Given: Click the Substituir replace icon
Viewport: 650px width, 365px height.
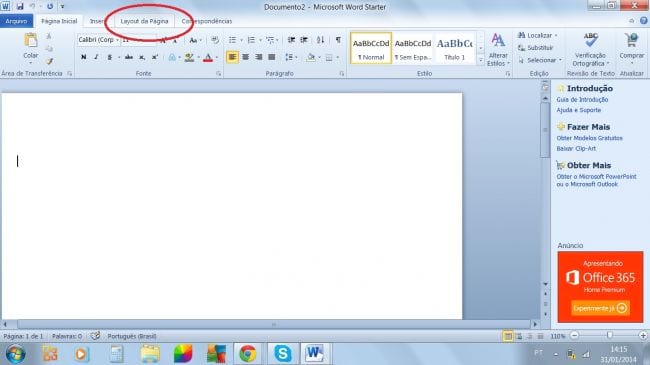Looking at the screenshot, I should pos(522,48).
